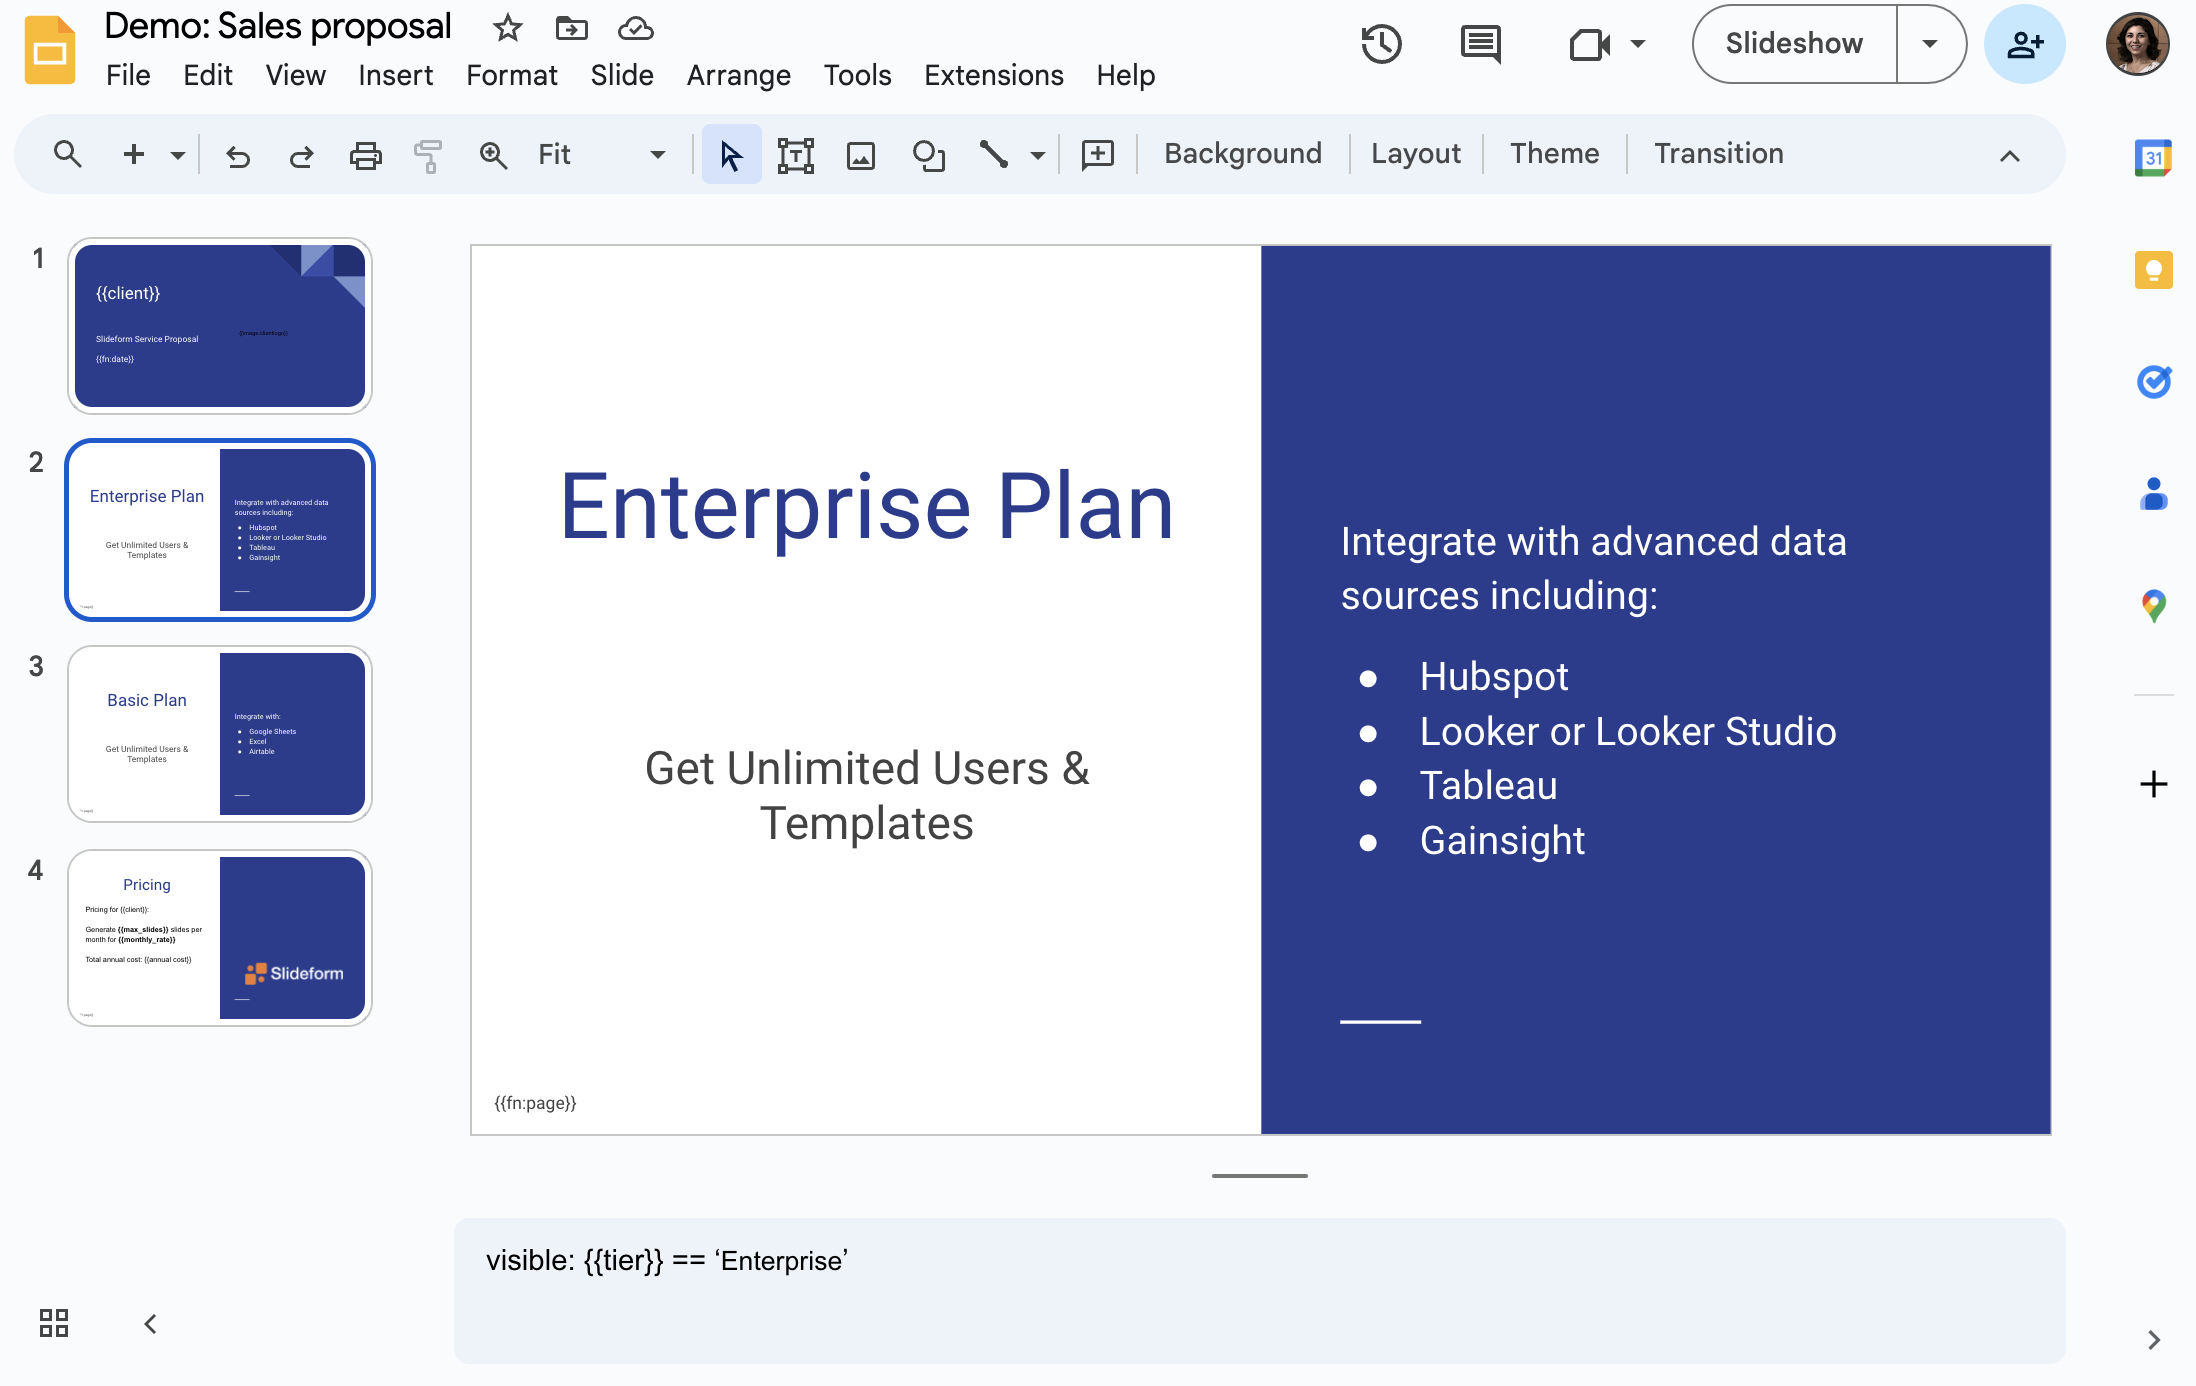The image size is (2196, 1386).
Task: Click the Layout button
Action: (1416, 154)
